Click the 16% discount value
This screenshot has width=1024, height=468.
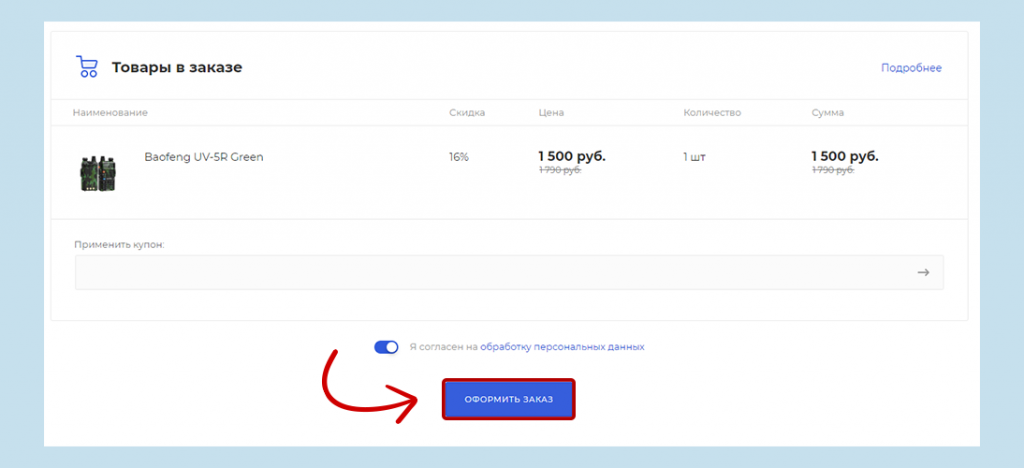[x=459, y=157]
